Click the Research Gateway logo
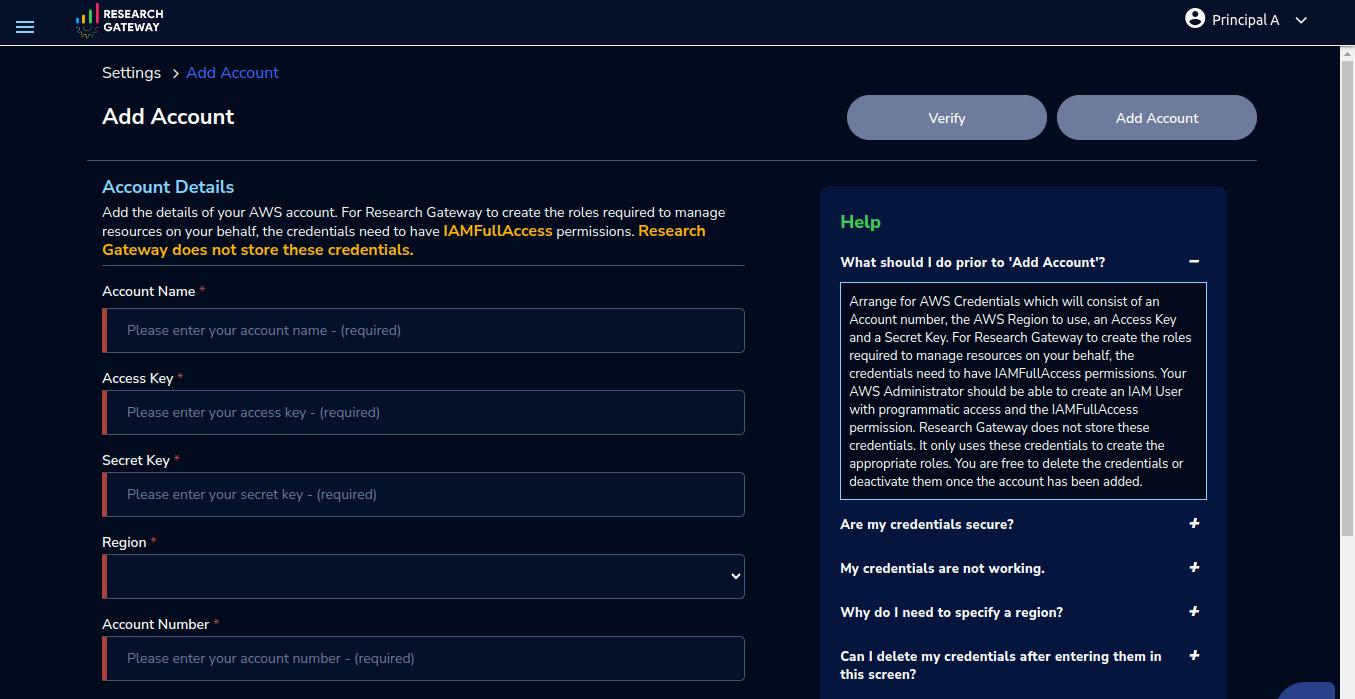This screenshot has height=699, width=1355. click(119, 20)
